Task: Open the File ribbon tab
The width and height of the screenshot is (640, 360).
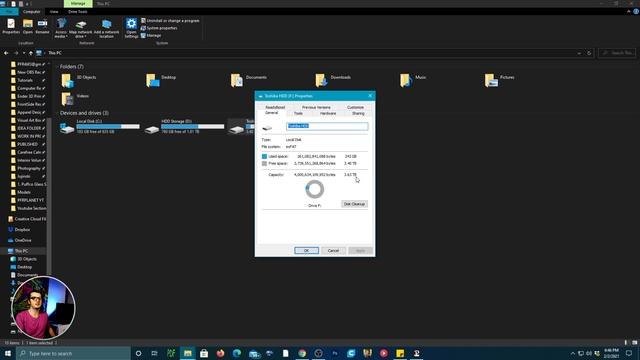Action: [x=9, y=12]
